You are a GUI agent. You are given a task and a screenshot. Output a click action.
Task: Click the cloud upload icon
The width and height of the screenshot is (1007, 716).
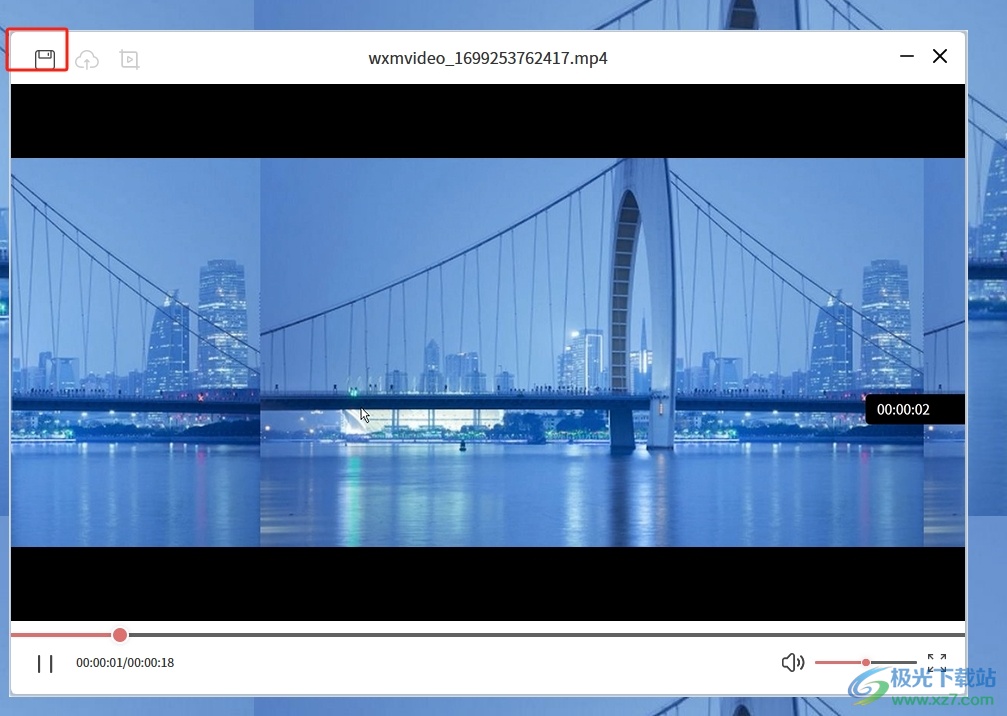88,60
